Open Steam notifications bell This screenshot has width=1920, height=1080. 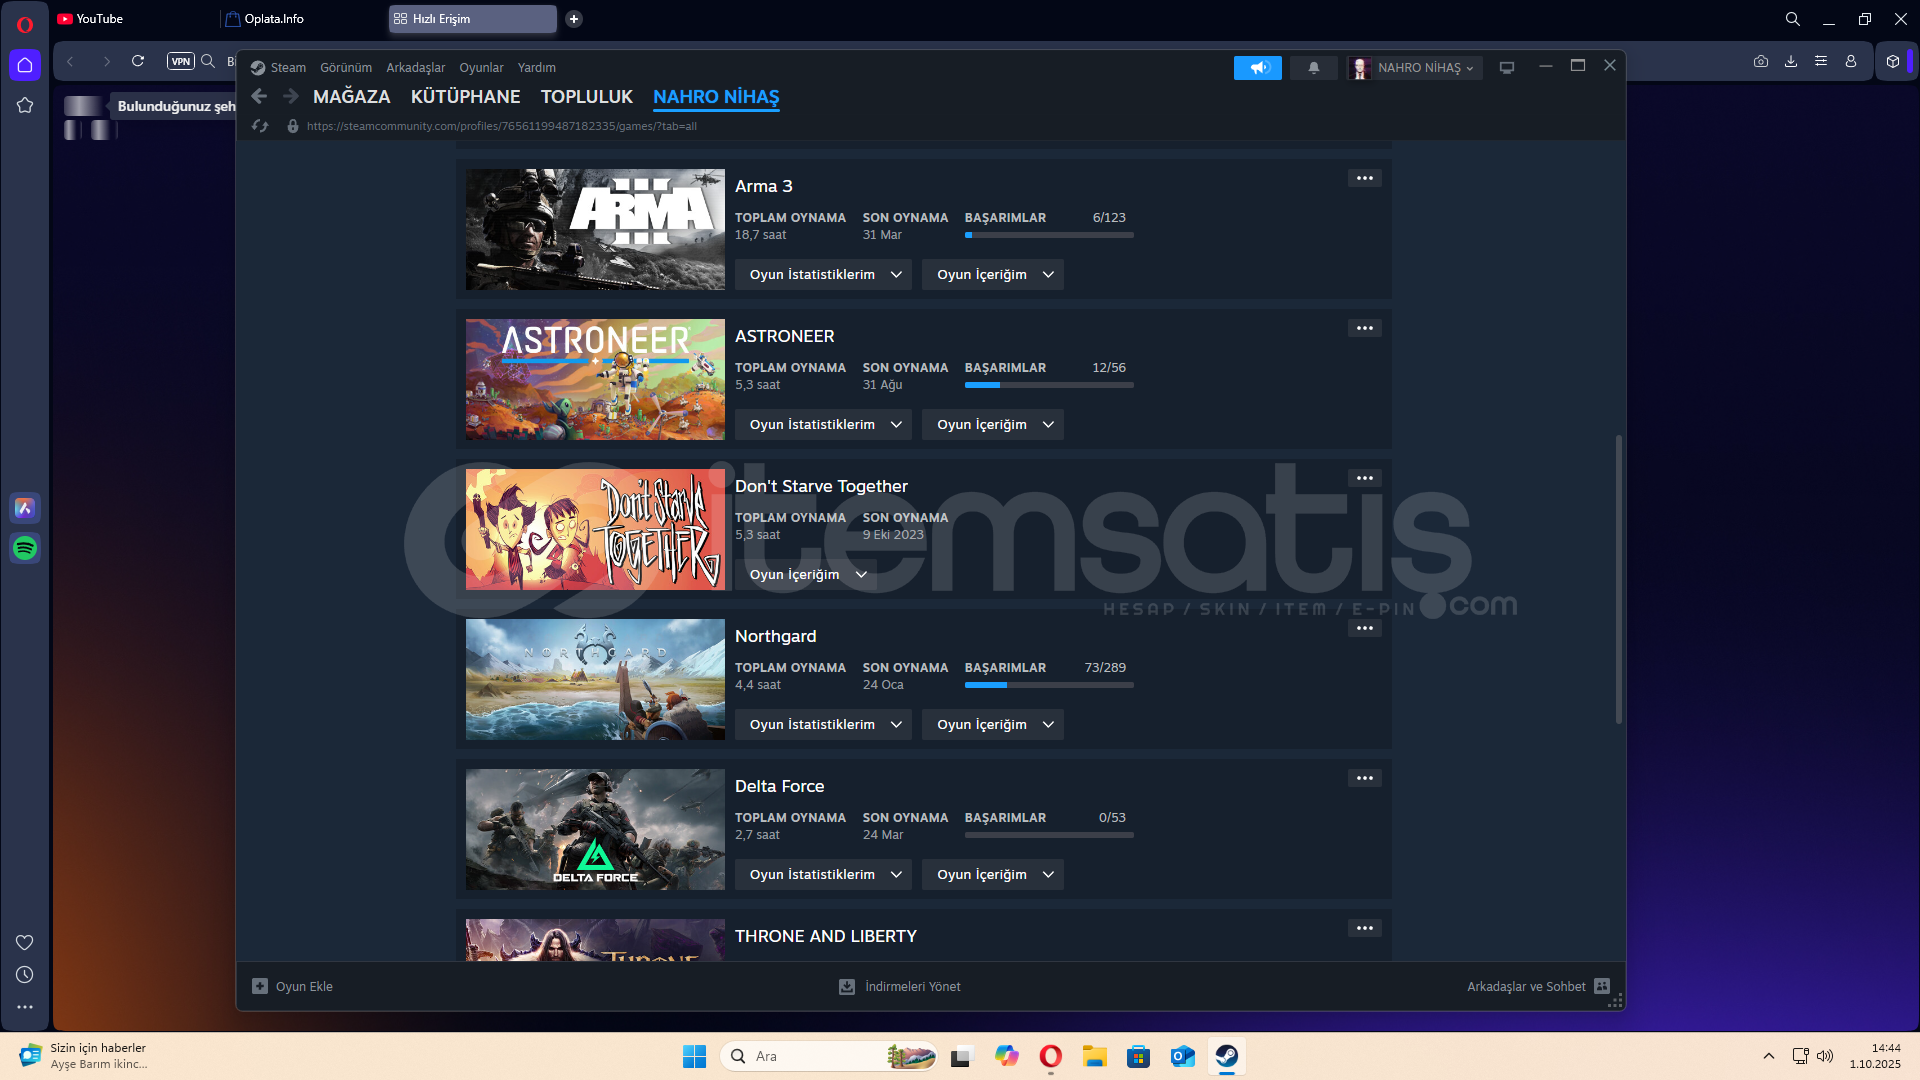click(1313, 68)
